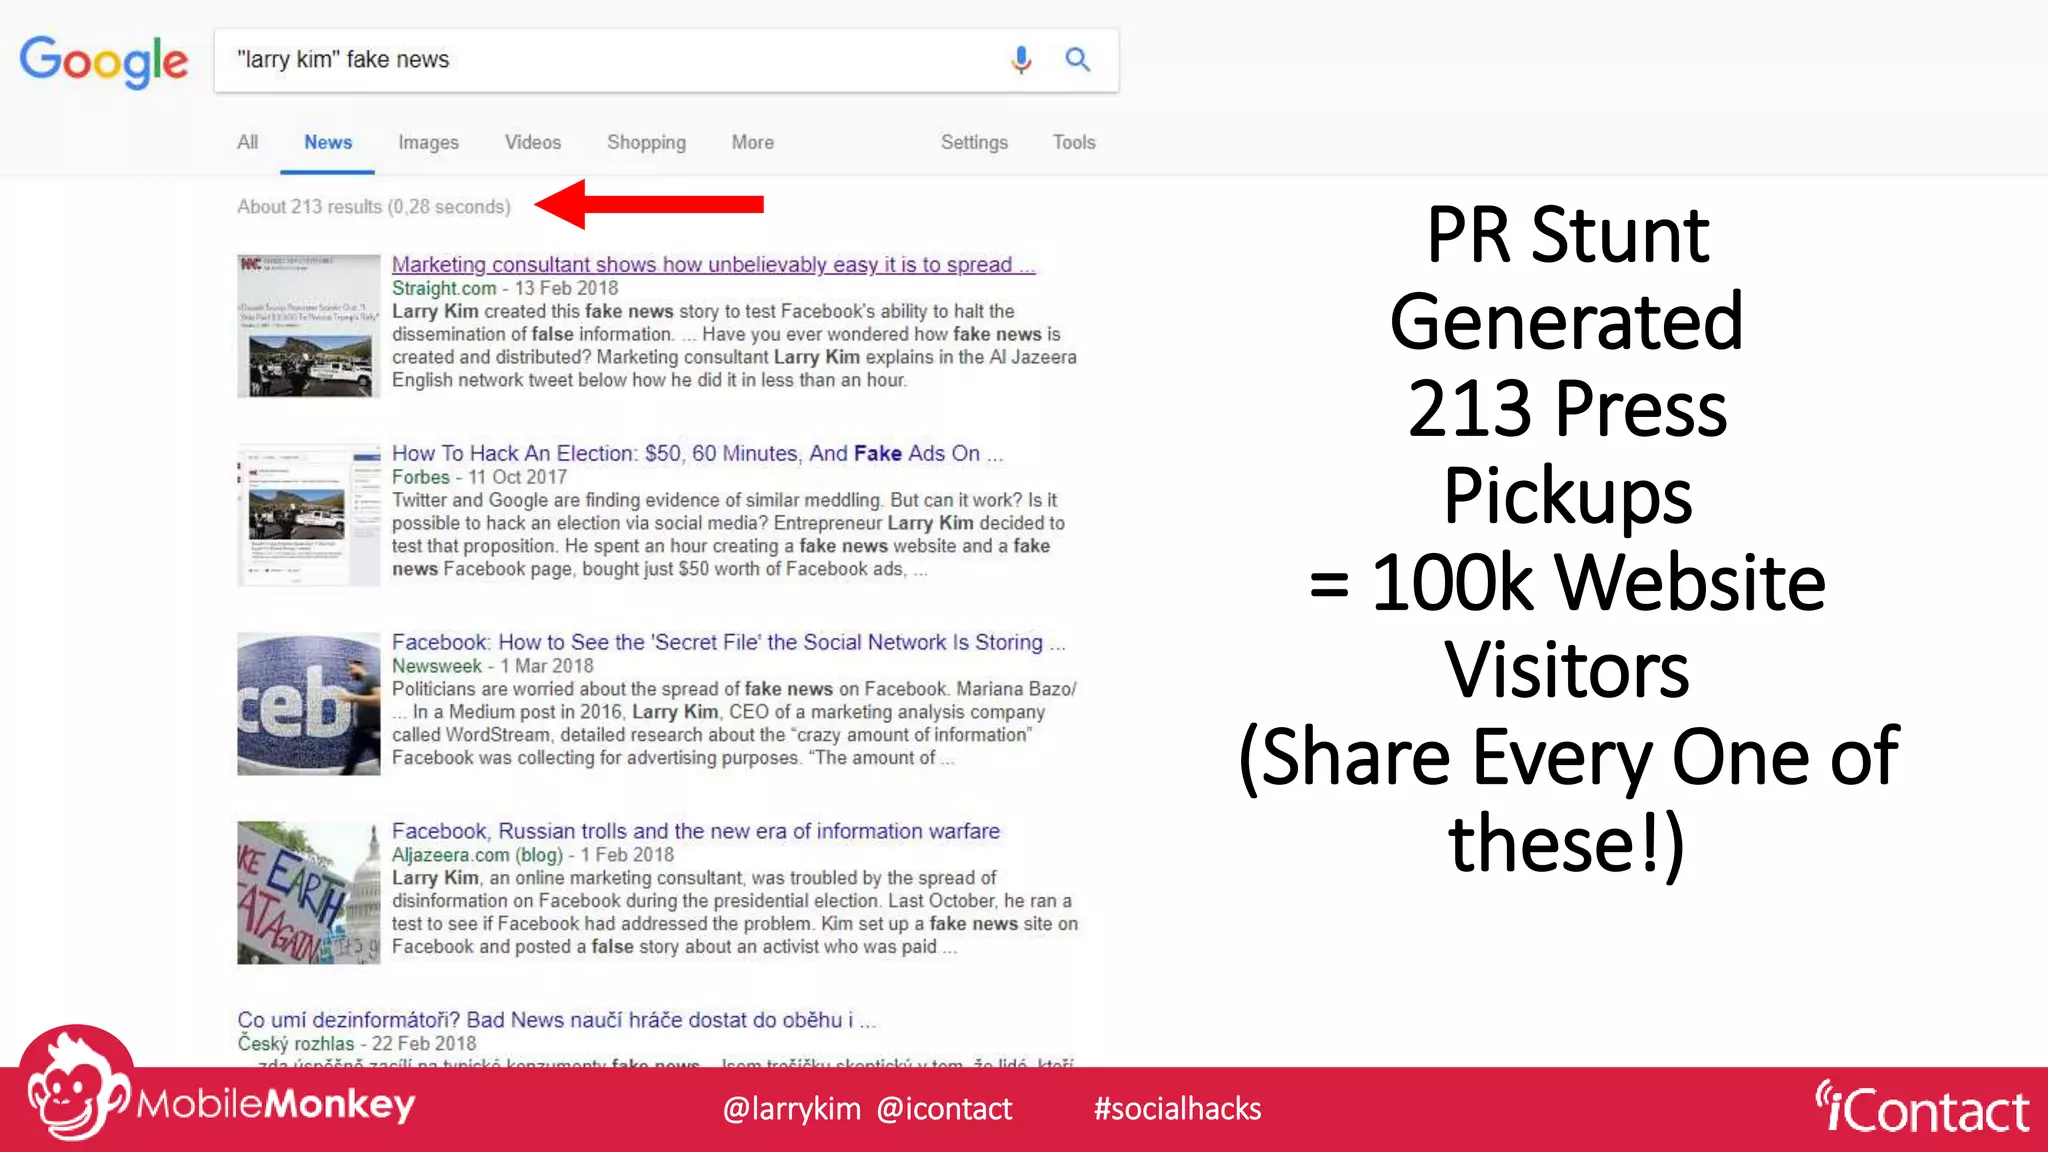Switch to the Shopping tab
Viewport: 2048px width, 1152px height.
tap(646, 142)
